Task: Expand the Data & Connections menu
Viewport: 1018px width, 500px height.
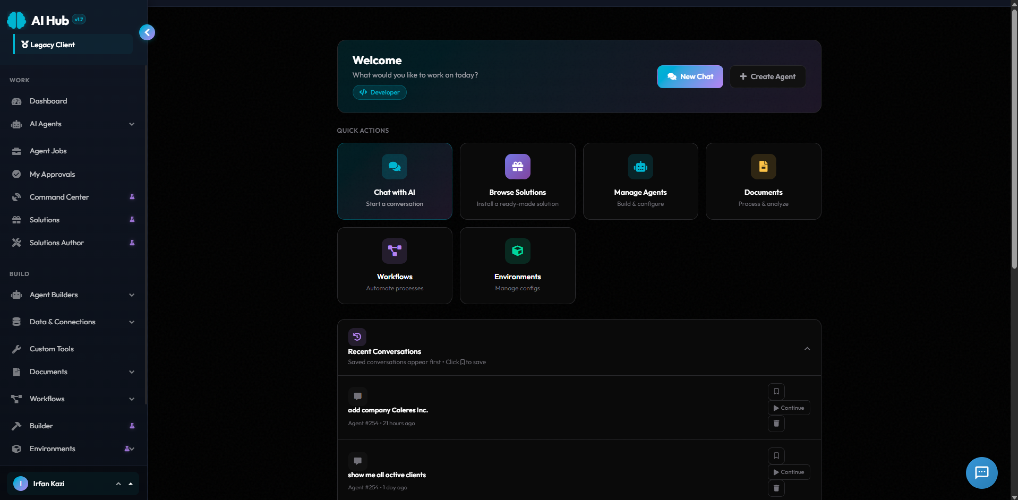Action: point(73,322)
